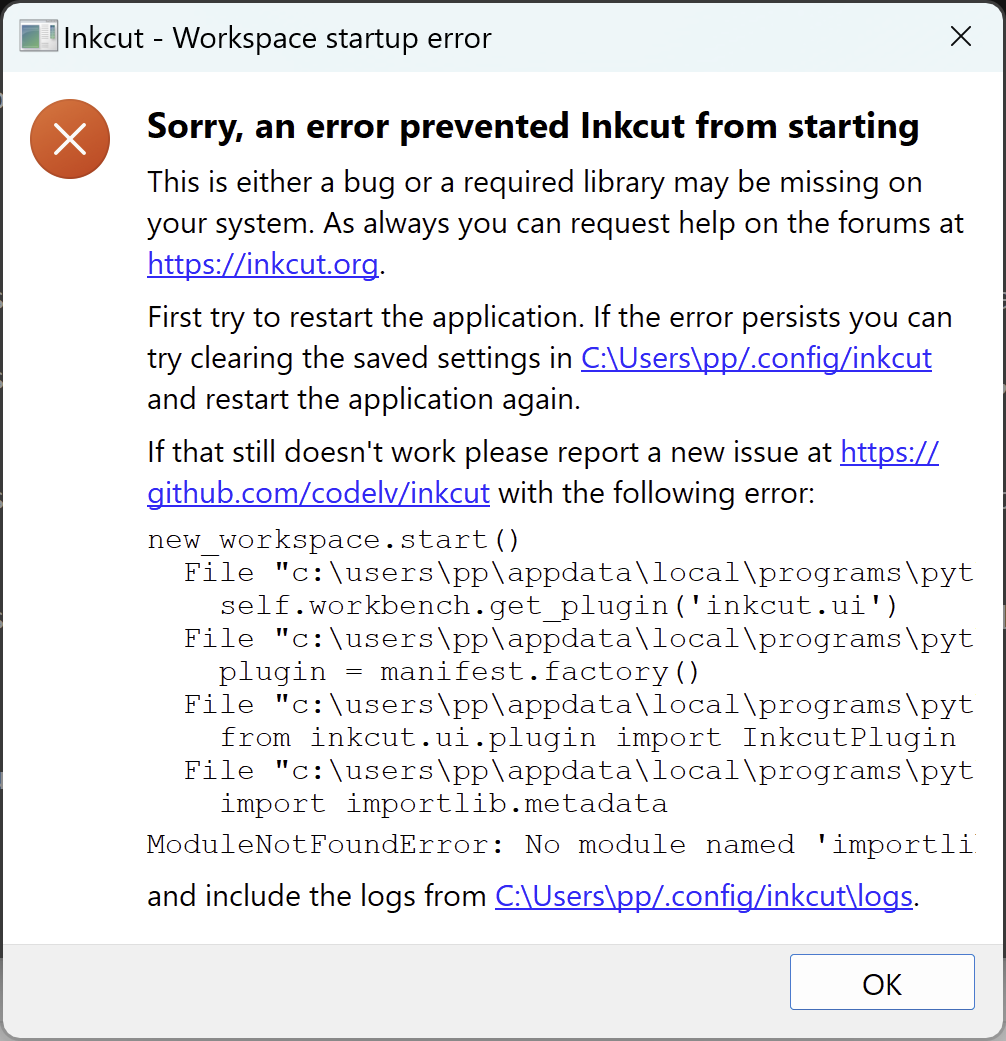This screenshot has height=1041, width=1006.
Task: Click the 'and include the logs from' text
Action: click(317, 896)
